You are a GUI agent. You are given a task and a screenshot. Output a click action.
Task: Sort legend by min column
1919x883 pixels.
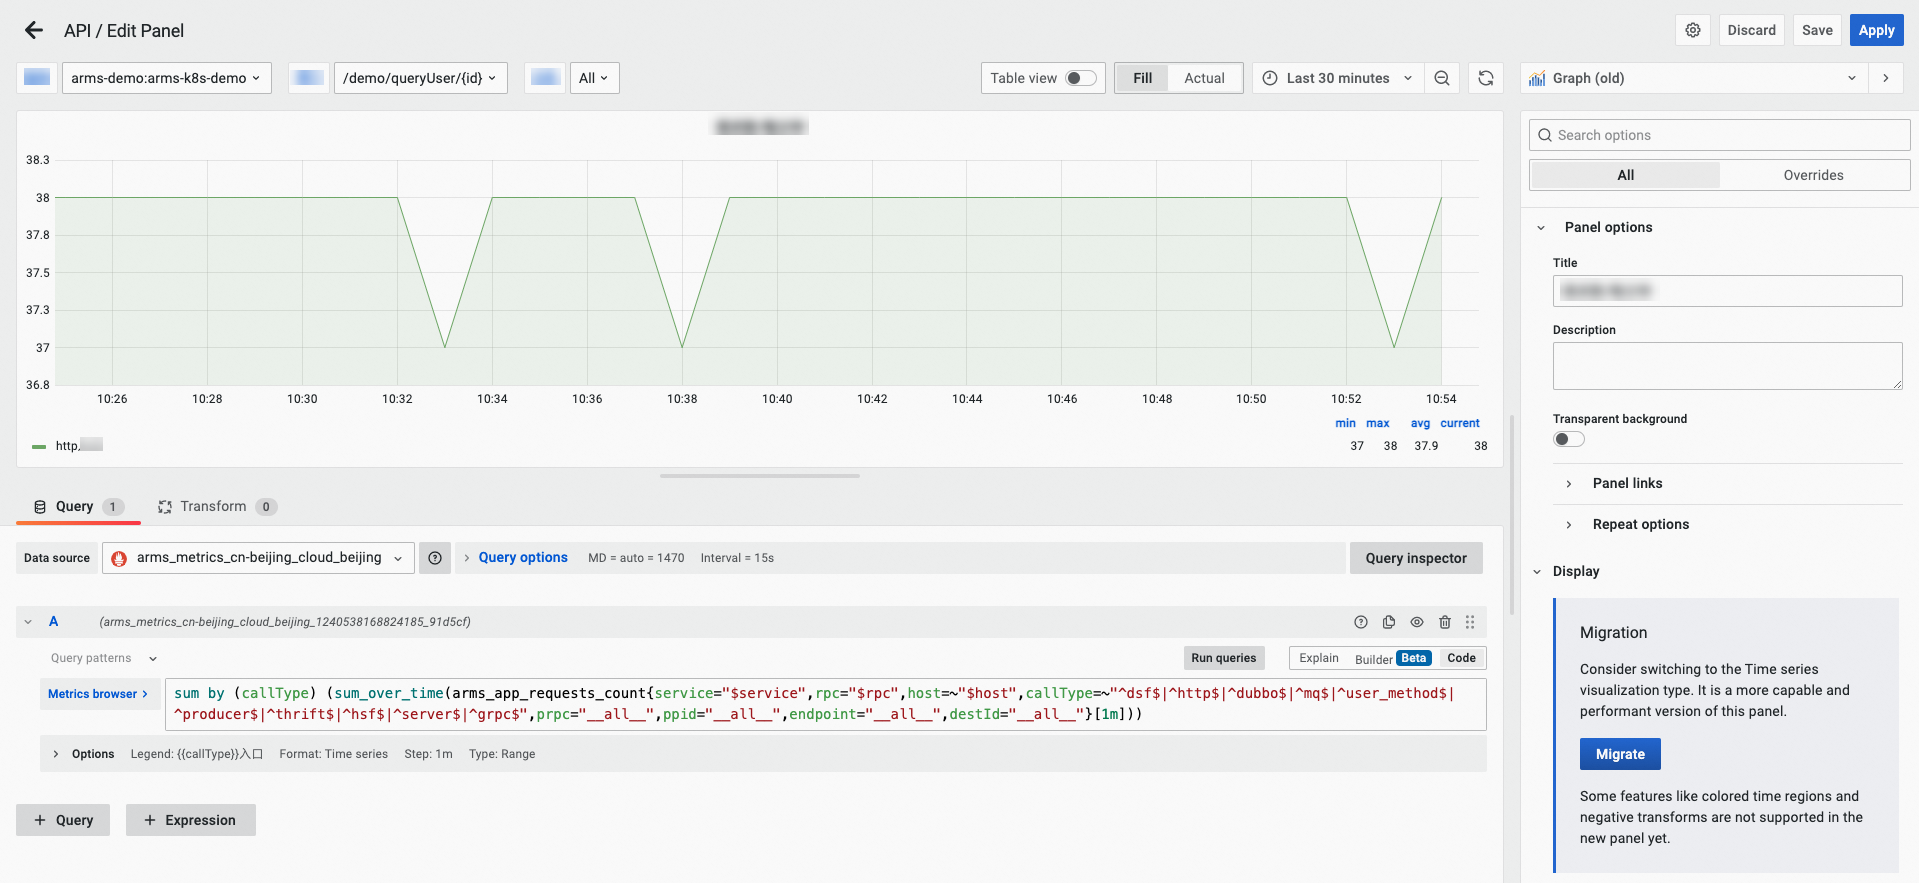click(1345, 423)
